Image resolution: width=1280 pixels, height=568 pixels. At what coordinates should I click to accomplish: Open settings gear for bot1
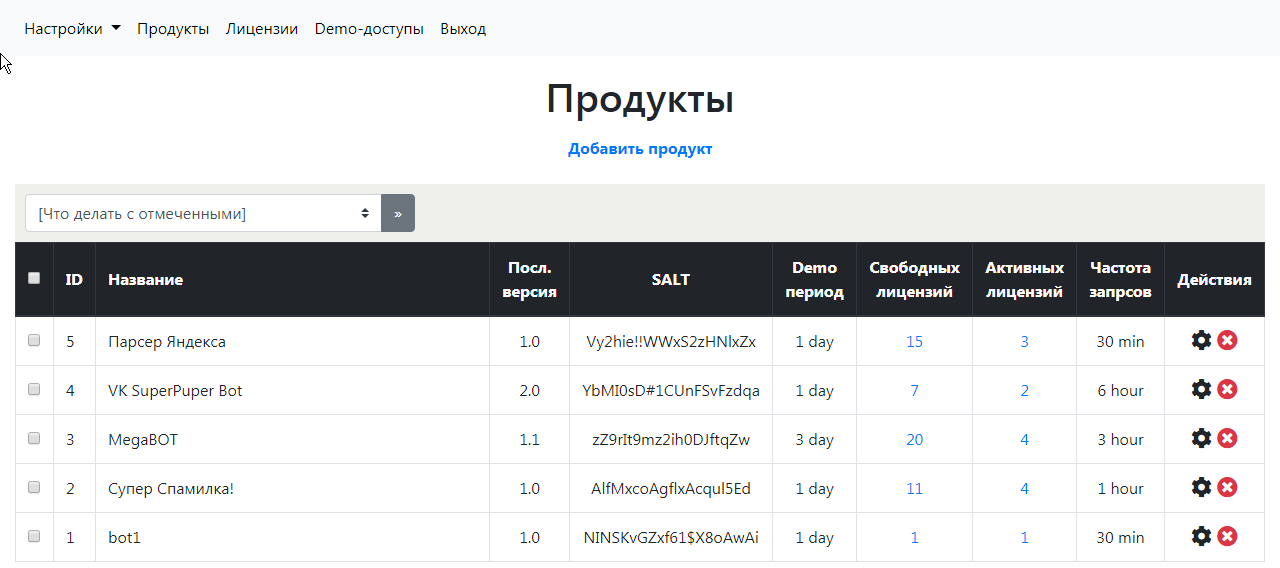(1201, 537)
